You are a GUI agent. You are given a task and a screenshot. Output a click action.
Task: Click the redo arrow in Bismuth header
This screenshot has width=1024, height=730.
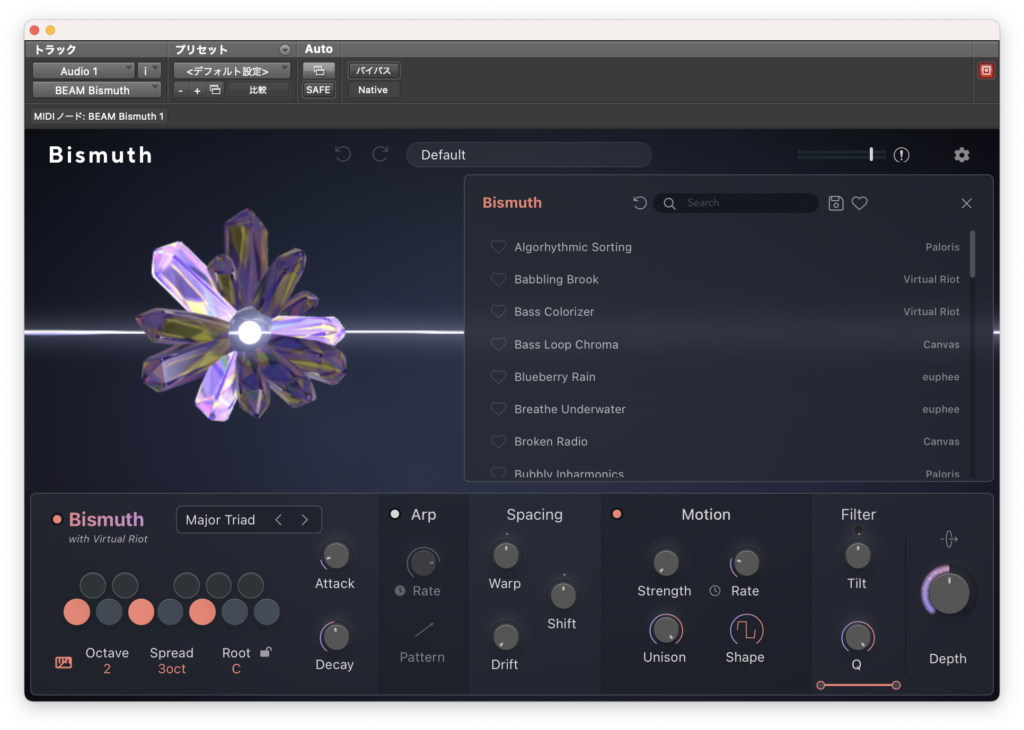[380, 154]
